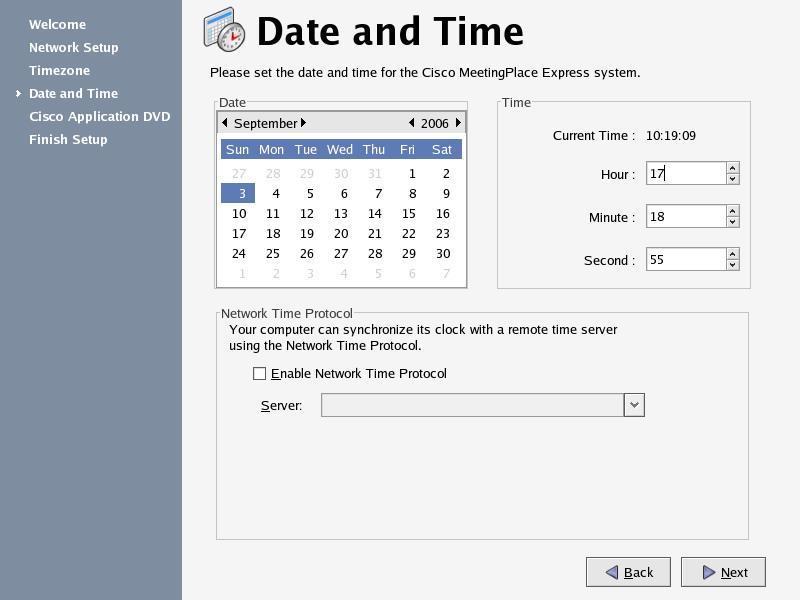This screenshot has width=800, height=600.
Task: Select day 24 in the calendar
Action: coord(239,253)
